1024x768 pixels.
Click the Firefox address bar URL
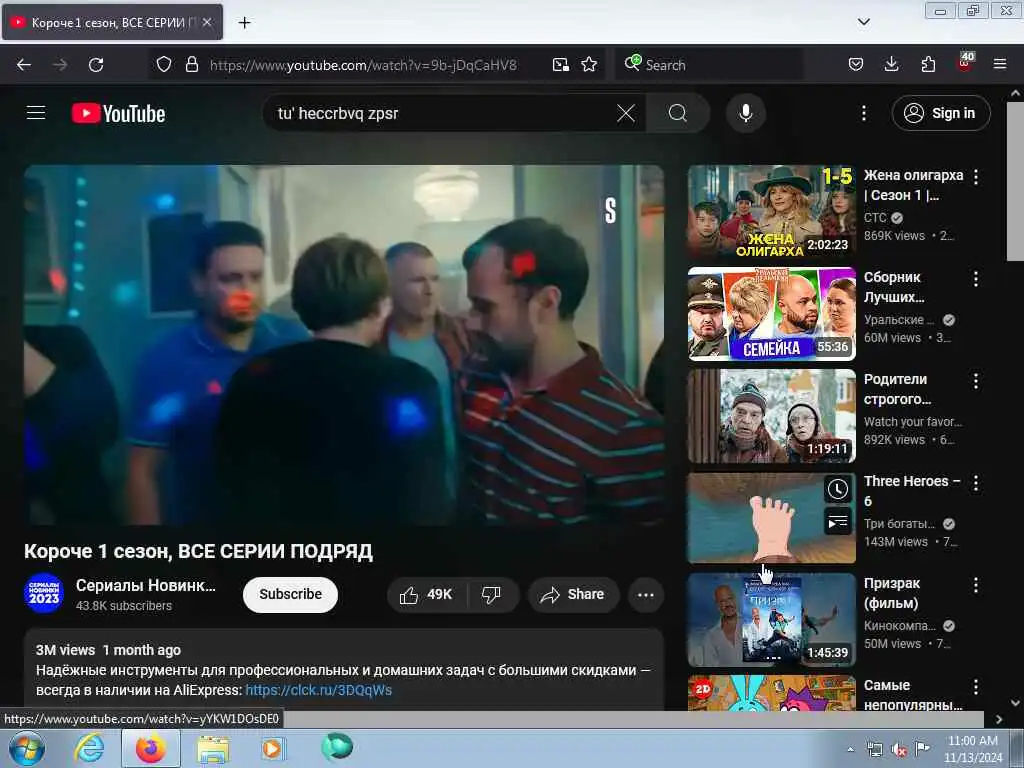coord(363,65)
